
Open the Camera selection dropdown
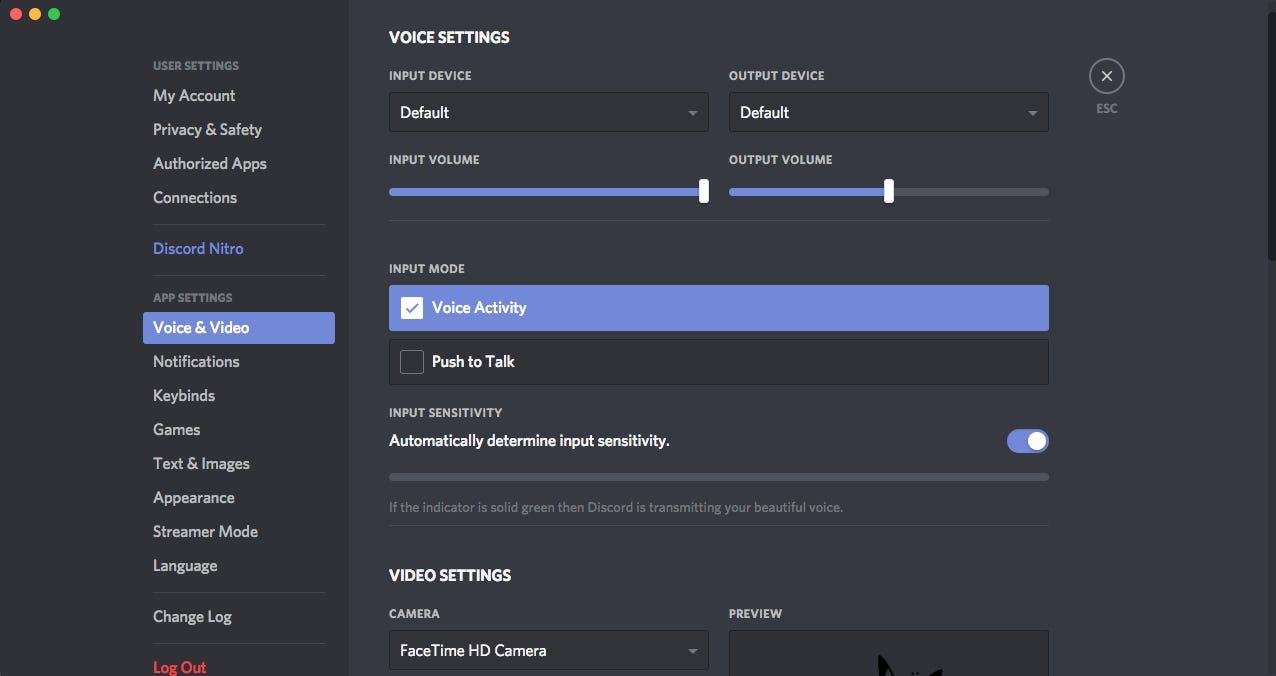tap(548, 650)
